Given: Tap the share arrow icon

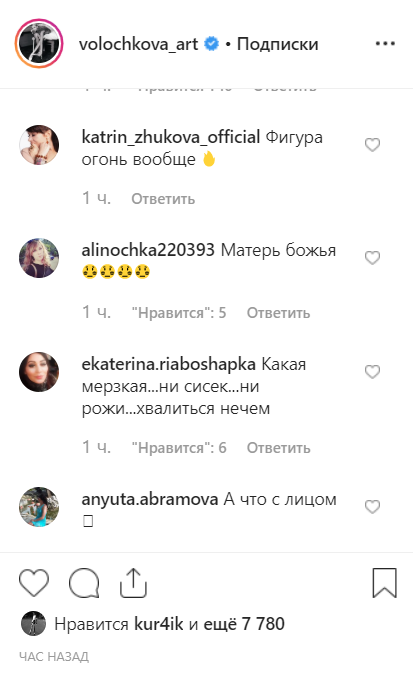Looking at the screenshot, I should coord(134,583).
